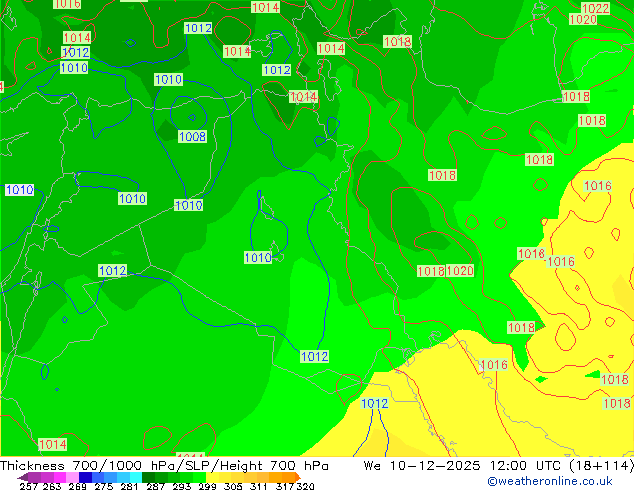Click the legend value 311

(259, 486)
